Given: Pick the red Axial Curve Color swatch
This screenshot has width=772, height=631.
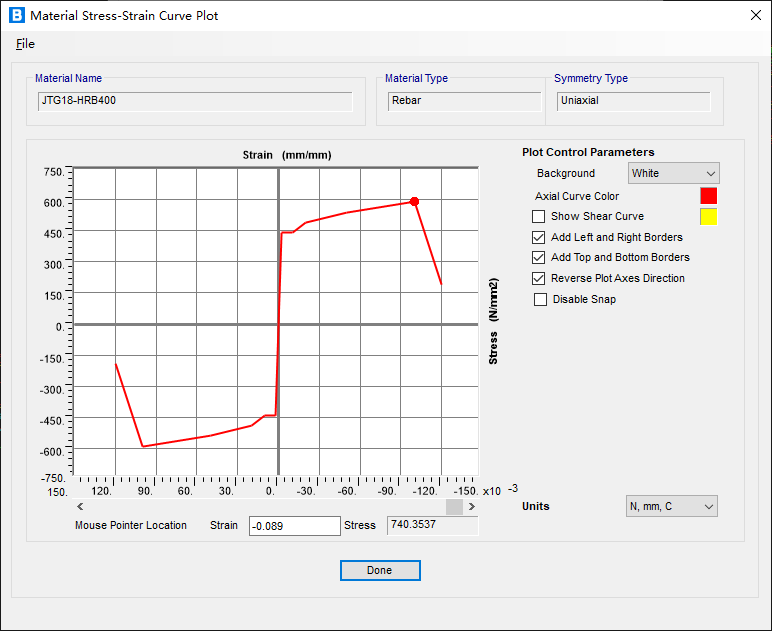Looking at the screenshot, I should 708,196.
